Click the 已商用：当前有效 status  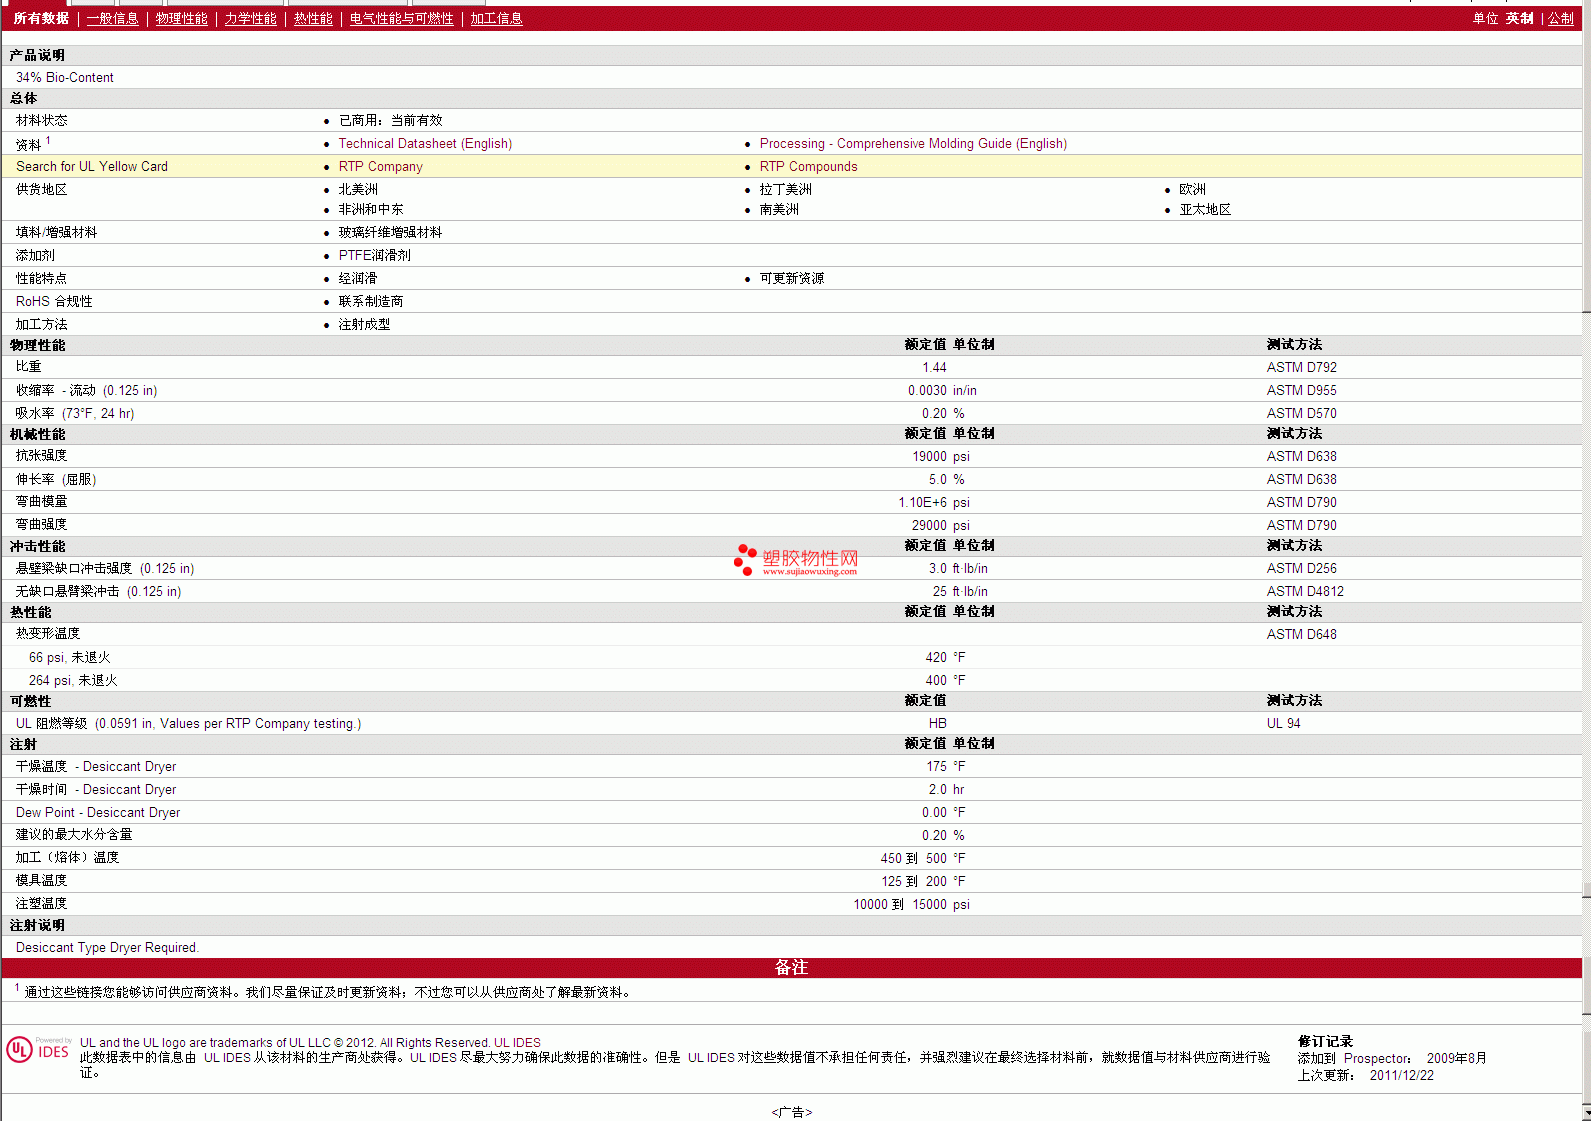[x=390, y=121]
